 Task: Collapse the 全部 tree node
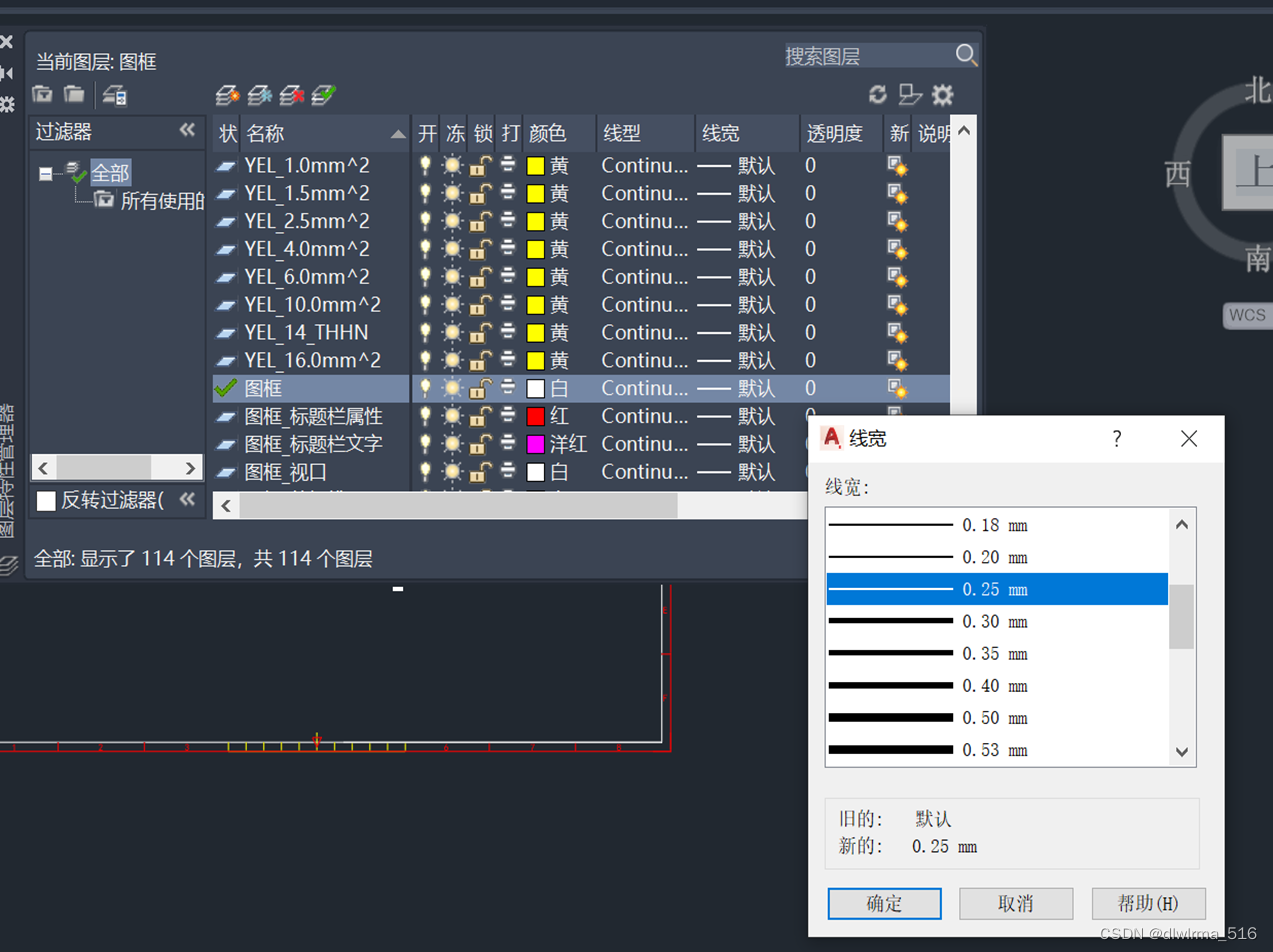tap(45, 174)
